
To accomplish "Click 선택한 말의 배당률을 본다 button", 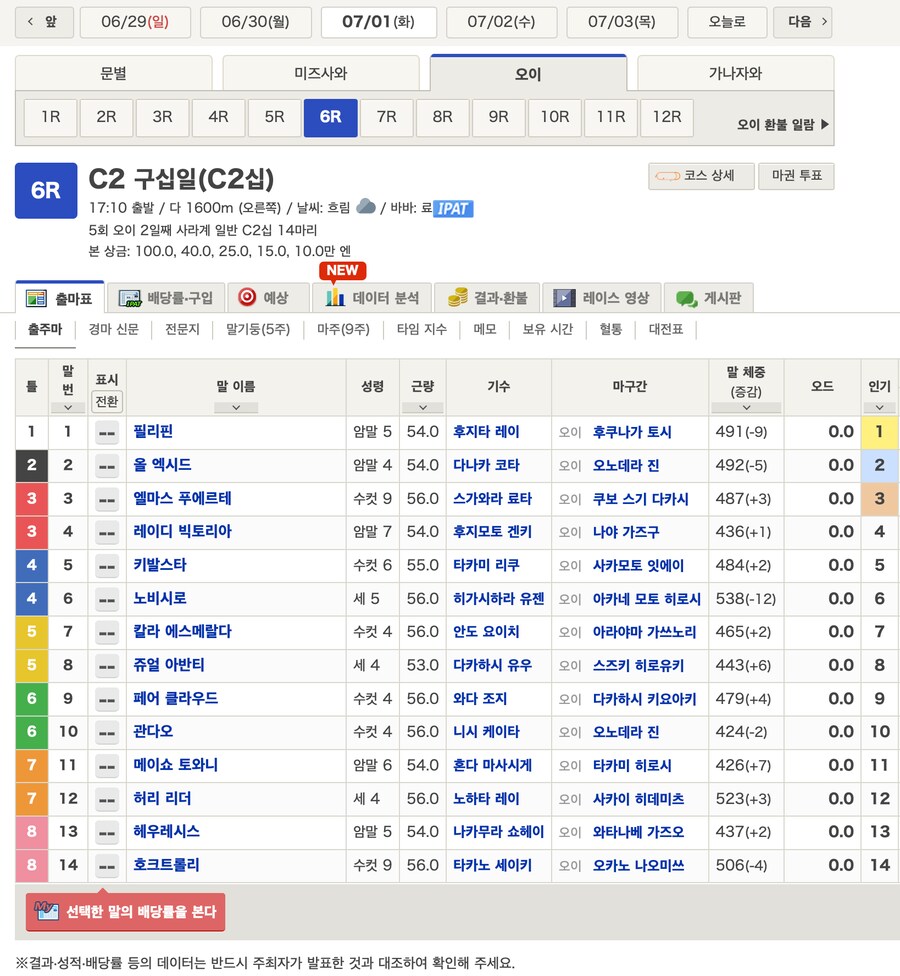I will tap(125, 911).
